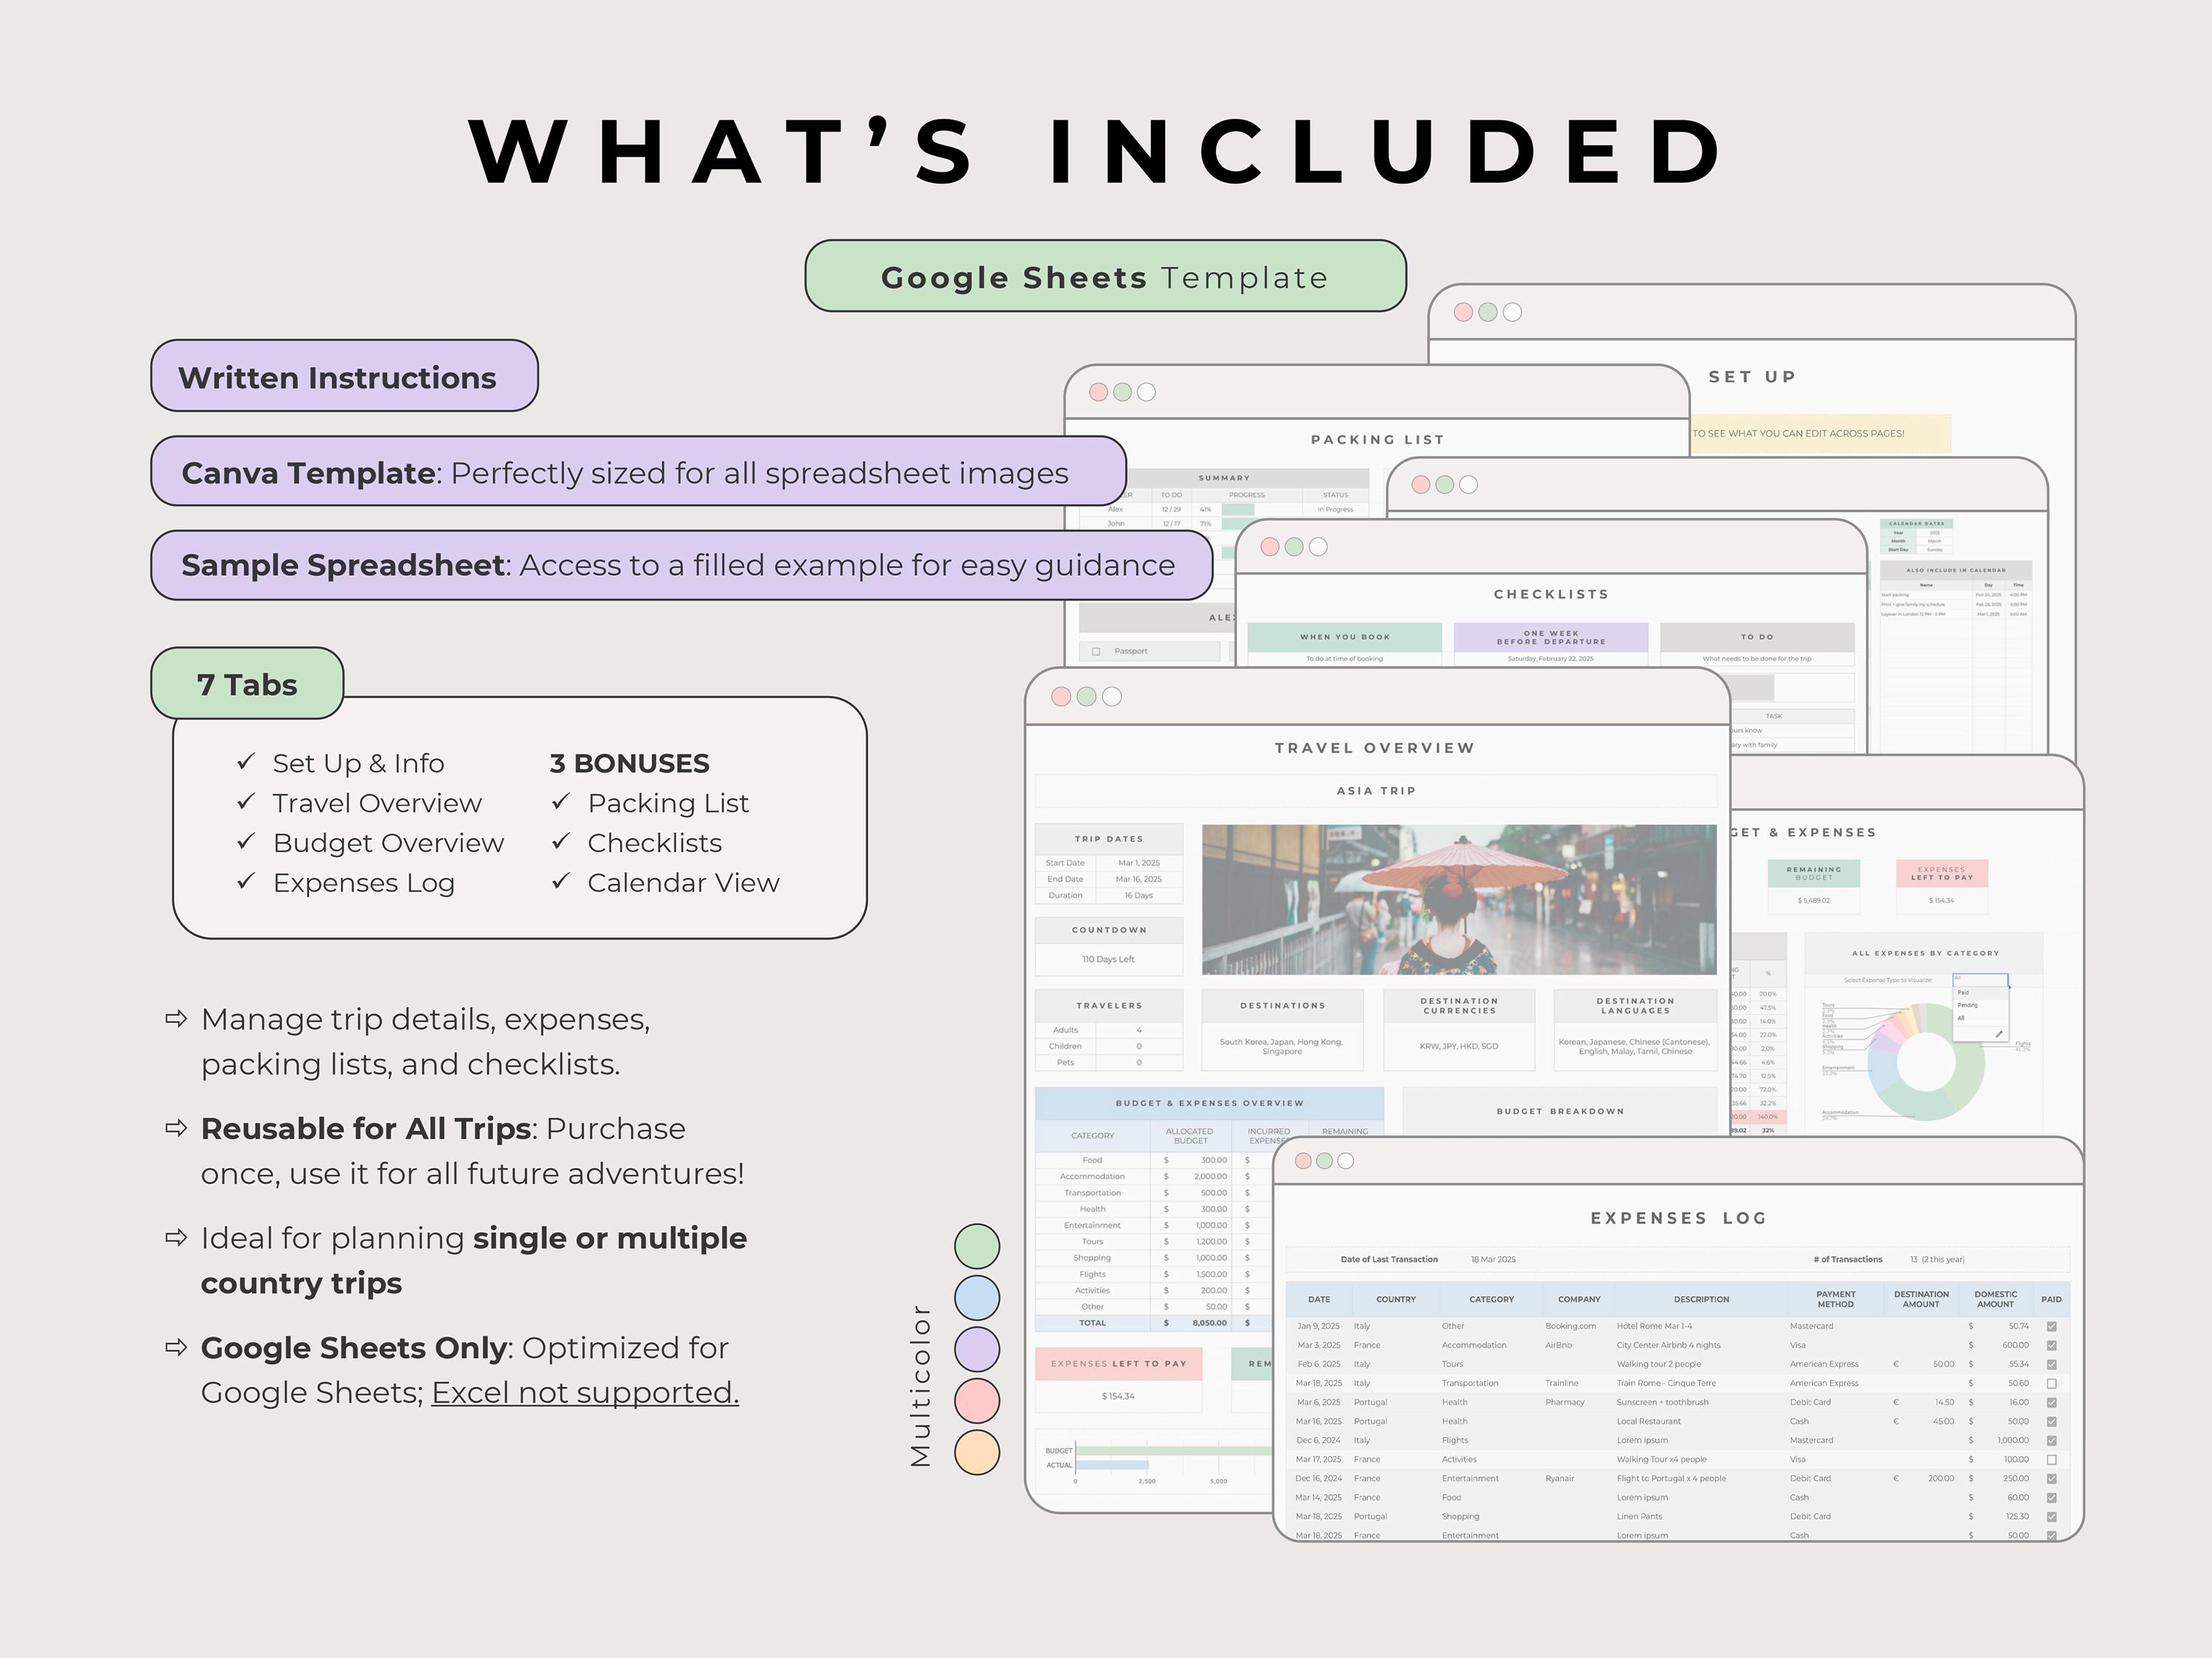Viewport: 2212px width, 1658px height.
Task: Click the Google Sheets Template badge
Action: coord(1105,276)
